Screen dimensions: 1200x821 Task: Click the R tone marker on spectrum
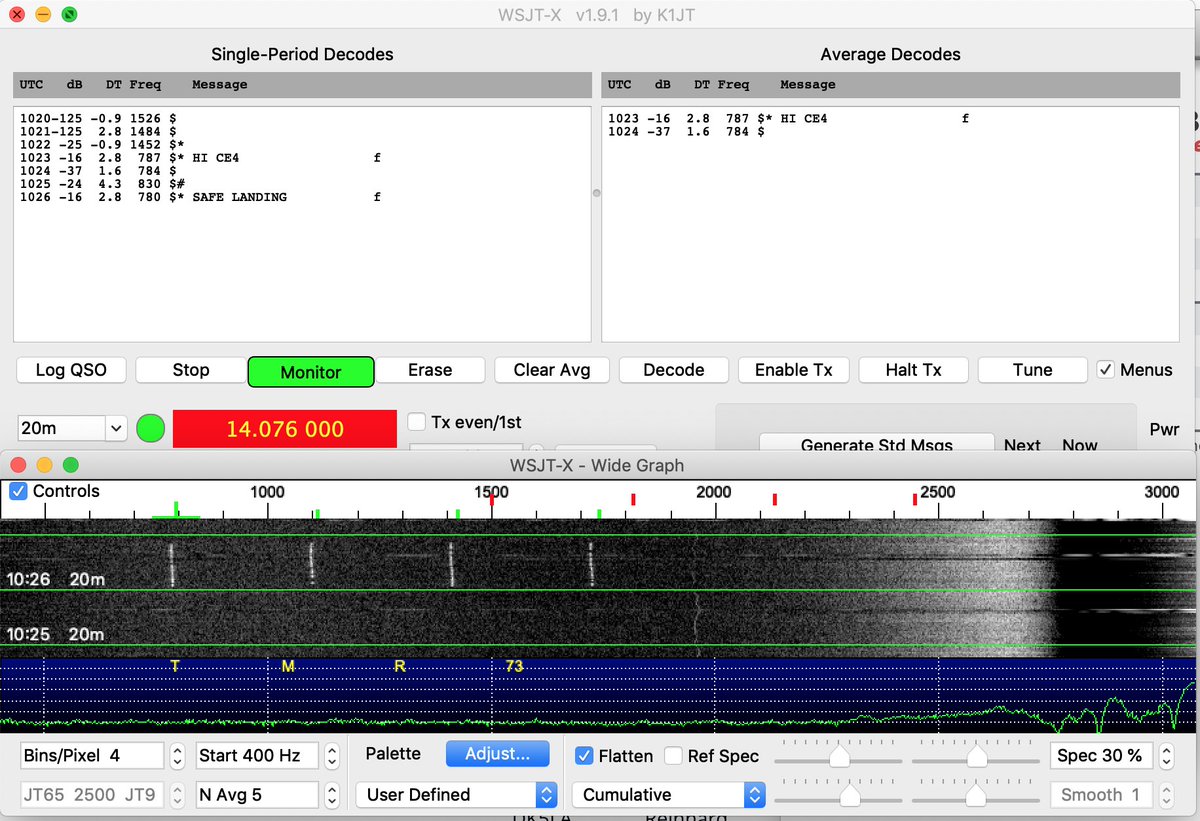tap(399, 666)
